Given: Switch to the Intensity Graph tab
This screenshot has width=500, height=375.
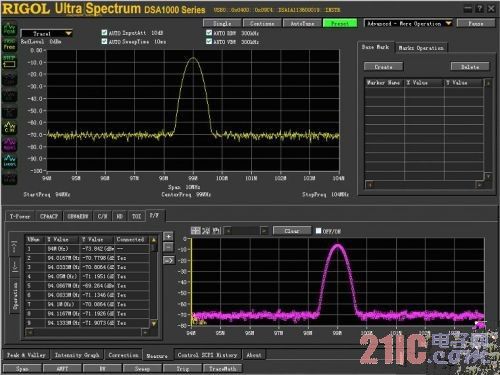Looking at the screenshot, I should point(77,355).
